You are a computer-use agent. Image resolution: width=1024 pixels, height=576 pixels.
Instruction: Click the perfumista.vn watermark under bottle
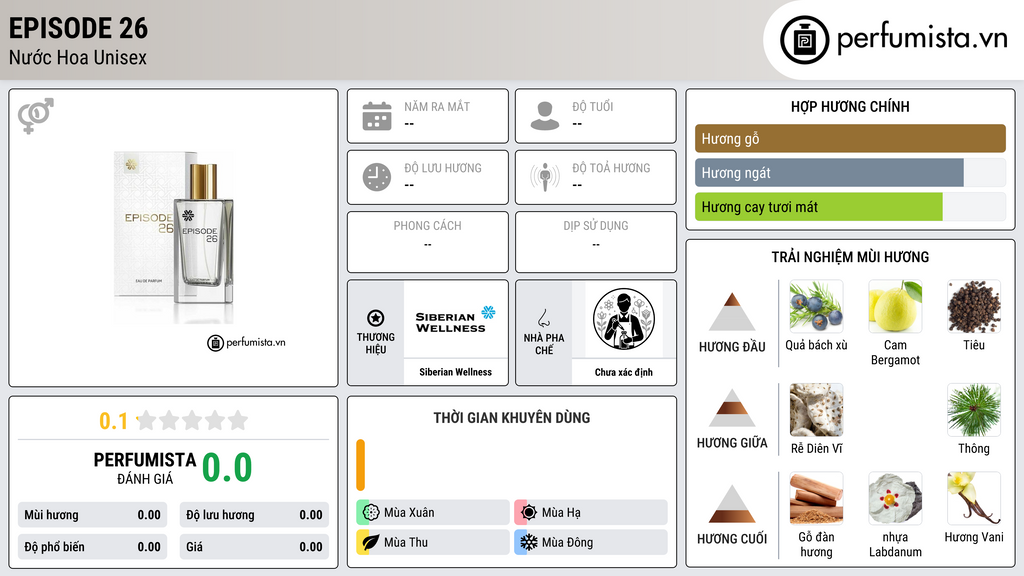[246, 342]
